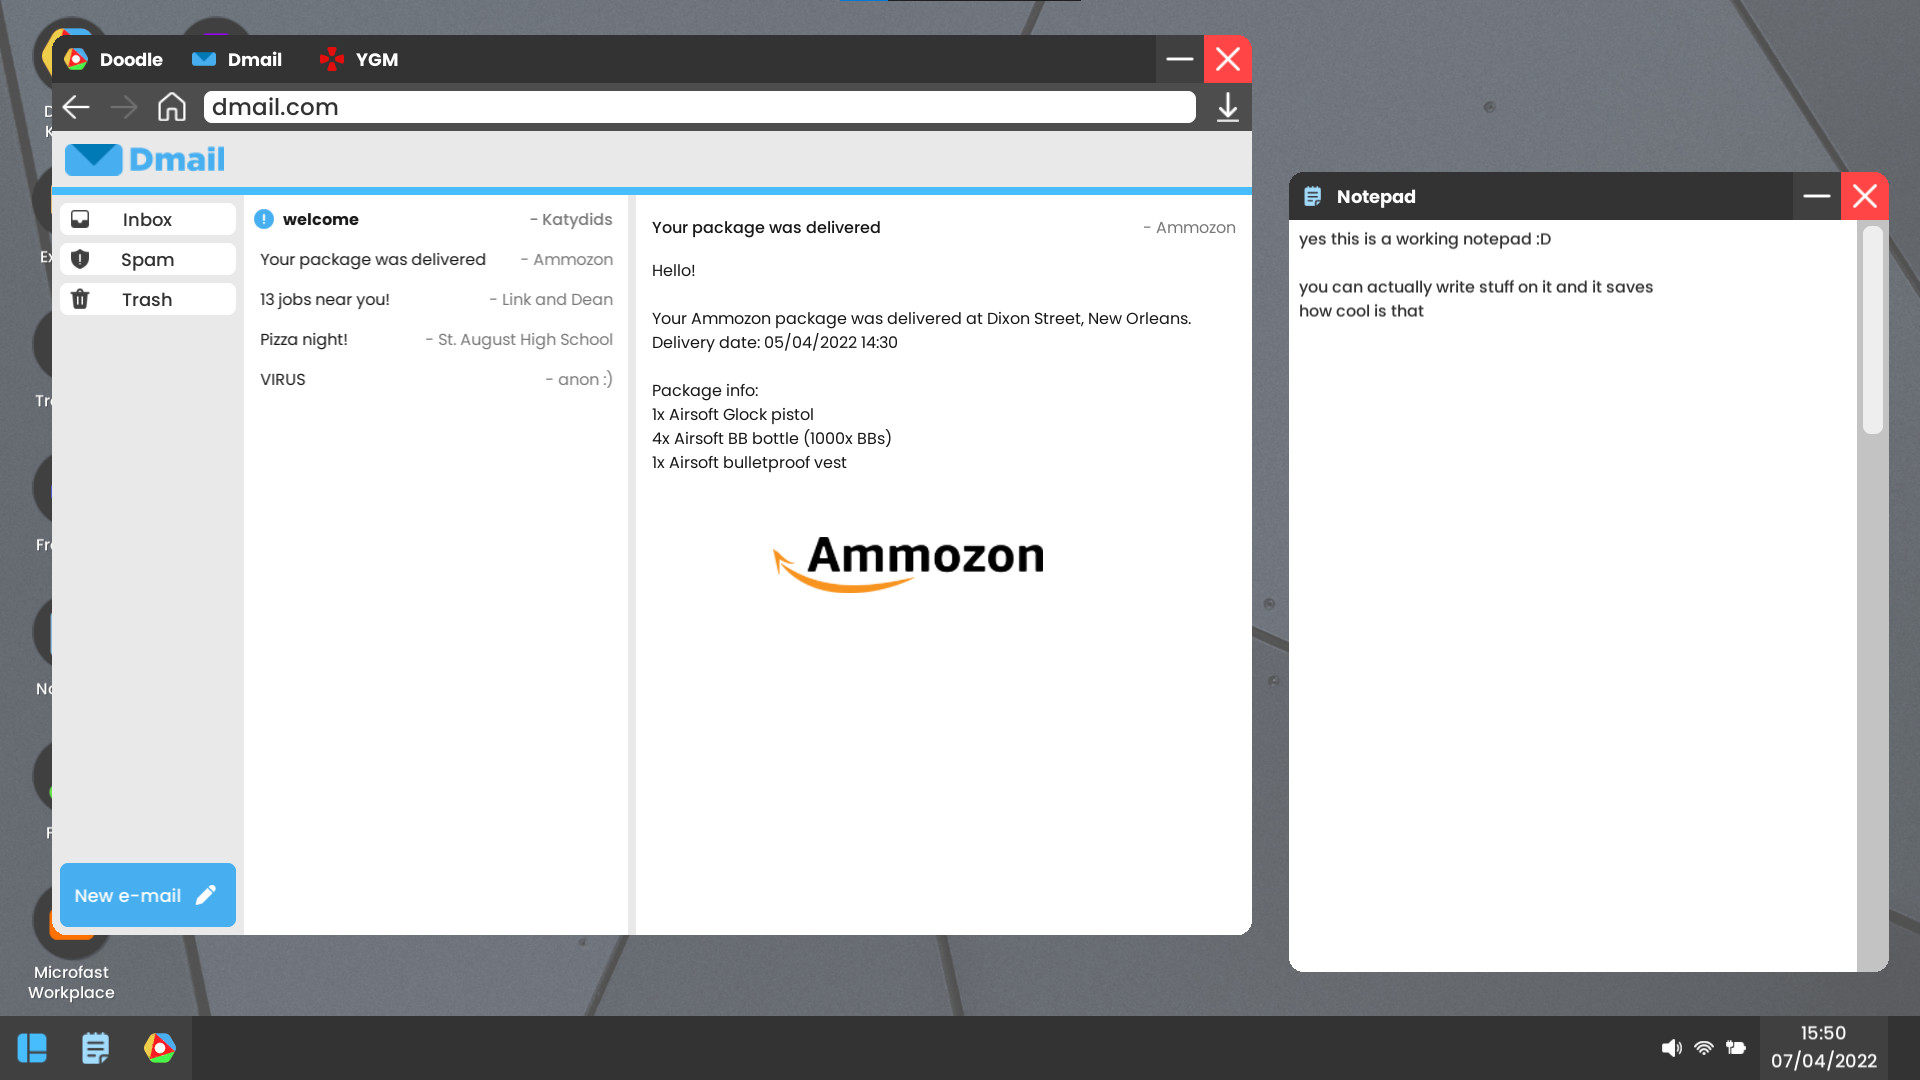Click the browser home icon
The width and height of the screenshot is (1920, 1080).
pos(171,107)
